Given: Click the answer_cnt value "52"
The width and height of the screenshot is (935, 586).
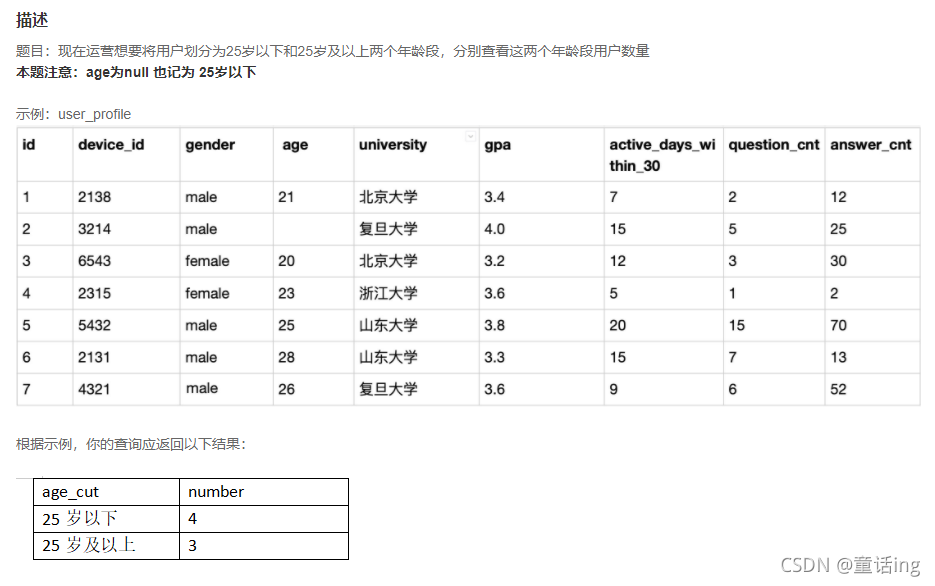Looking at the screenshot, I should (838, 389).
